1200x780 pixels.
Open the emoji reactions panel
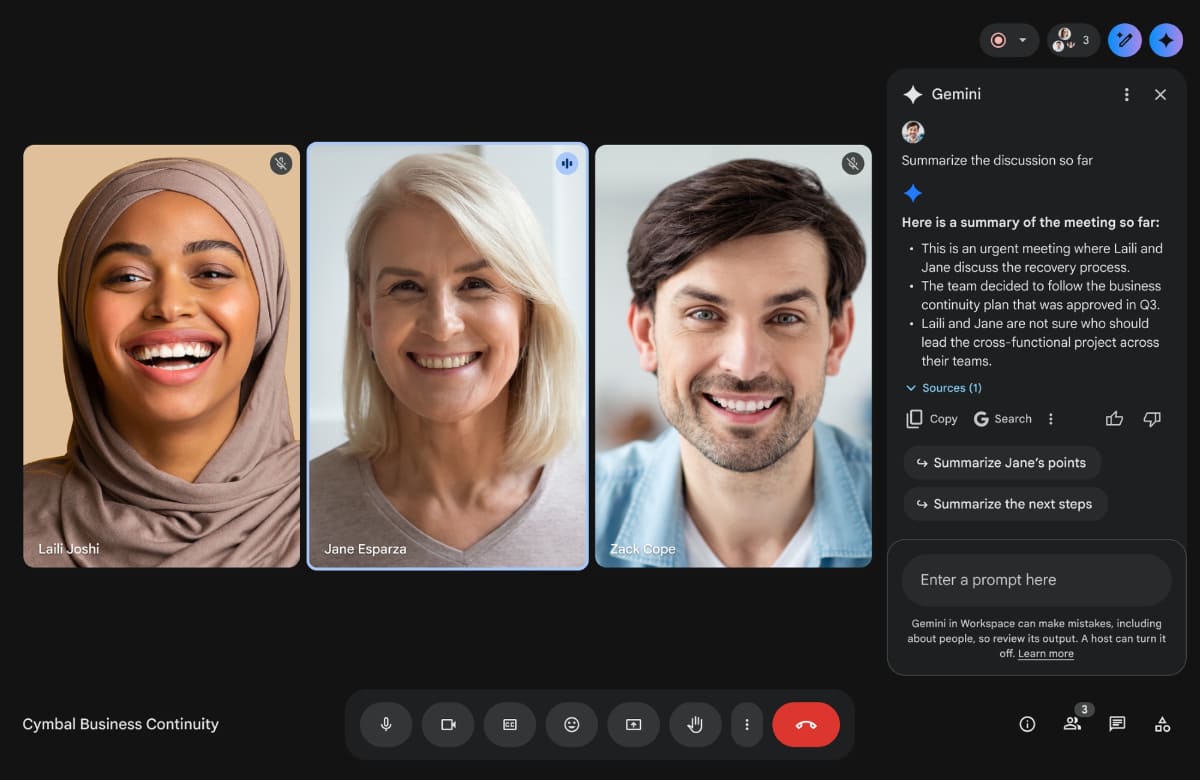[571, 724]
